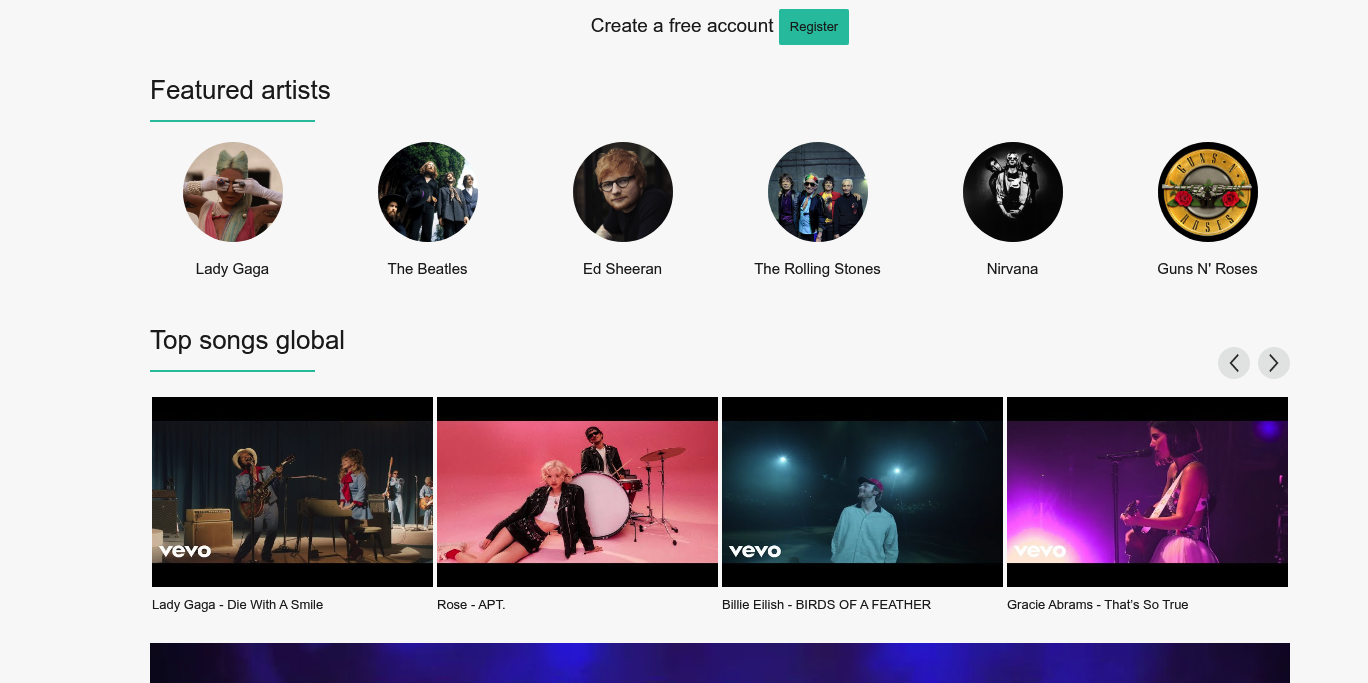
Task: Choose the Nirvana artist avatar
Action: point(1013,192)
